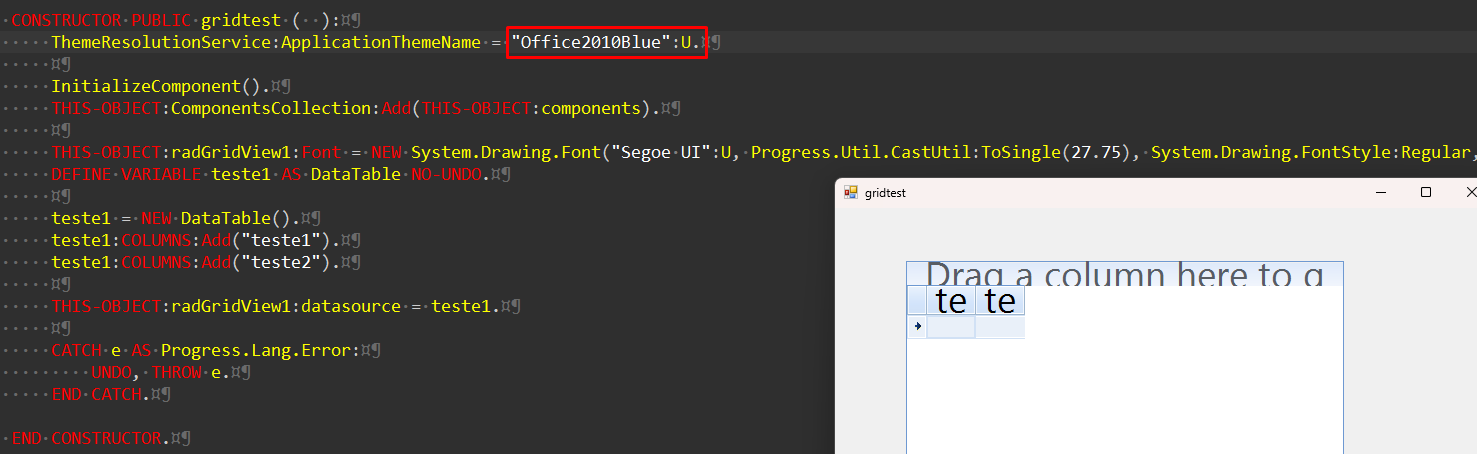Minimize the gridtest window
Viewport: 1477px width, 454px height.
tap(1380, 192)
